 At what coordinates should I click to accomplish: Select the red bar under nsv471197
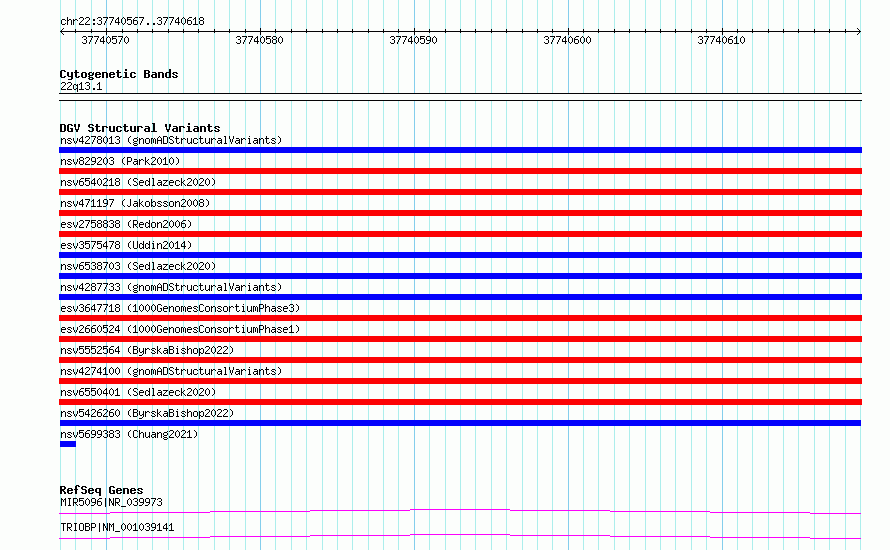[x=460, y=213]
